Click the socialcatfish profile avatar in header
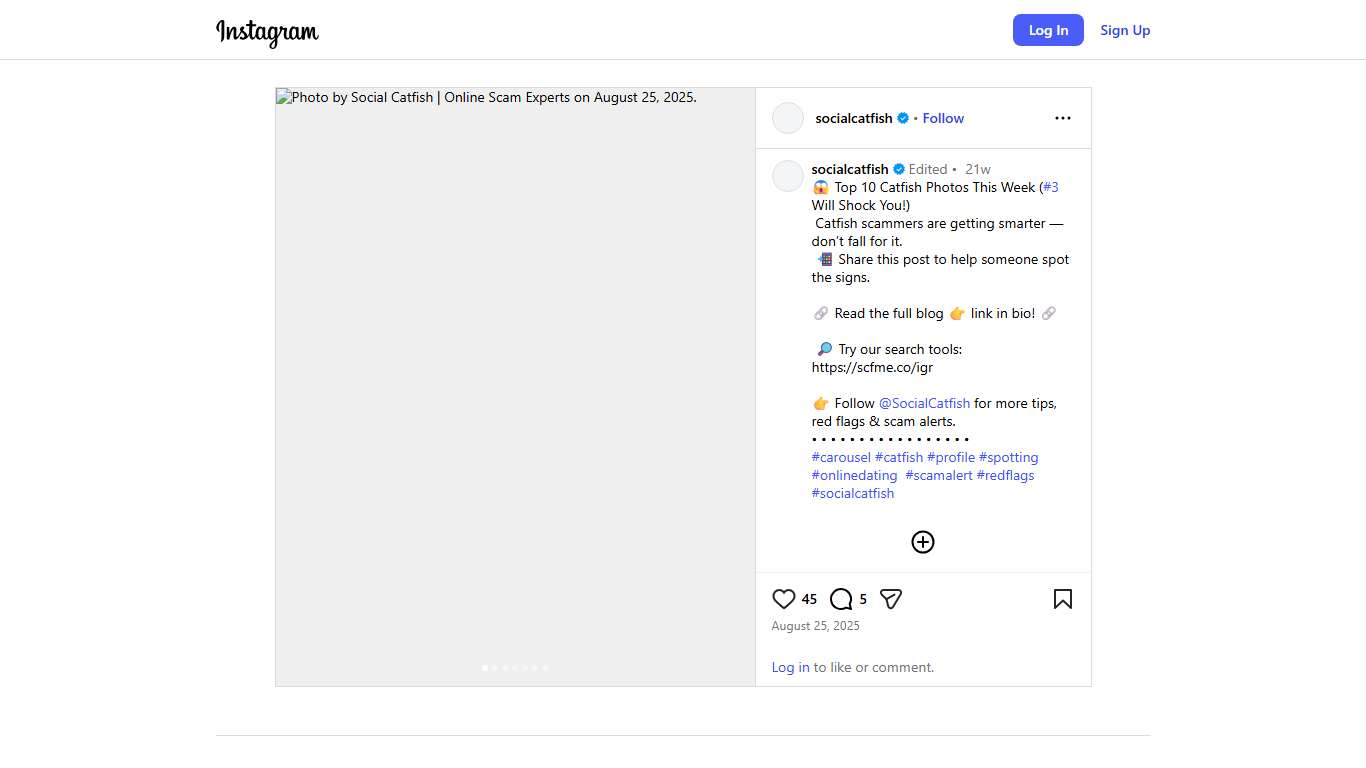 tap(788, 118)
